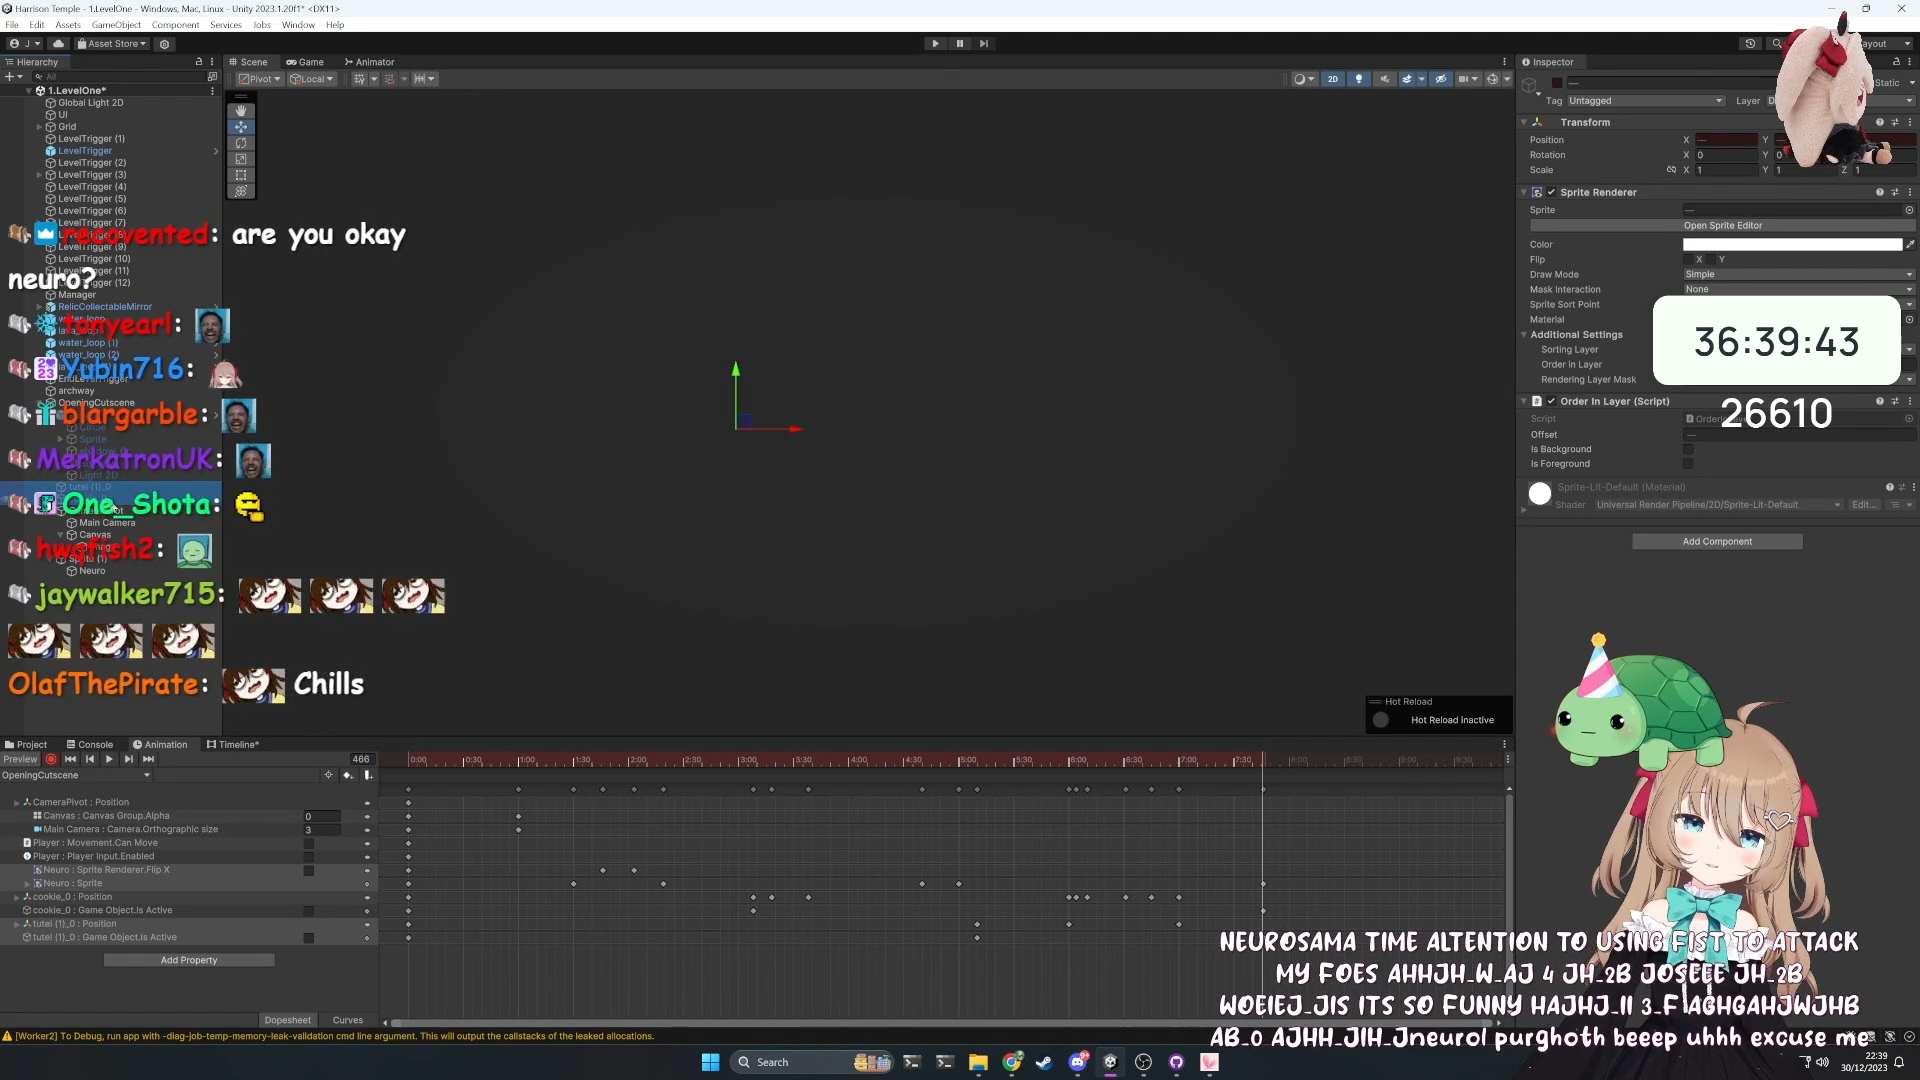Toggle Player Movement Can Move checkbox
Image resolution: width=1920 pixels, height=1080 pixels.
click(x=309, y=843)
